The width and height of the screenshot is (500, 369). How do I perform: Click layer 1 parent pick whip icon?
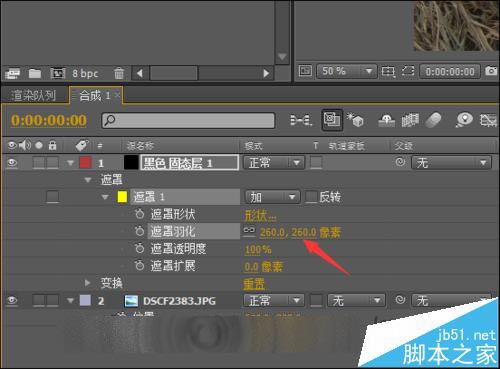point(400,162)
